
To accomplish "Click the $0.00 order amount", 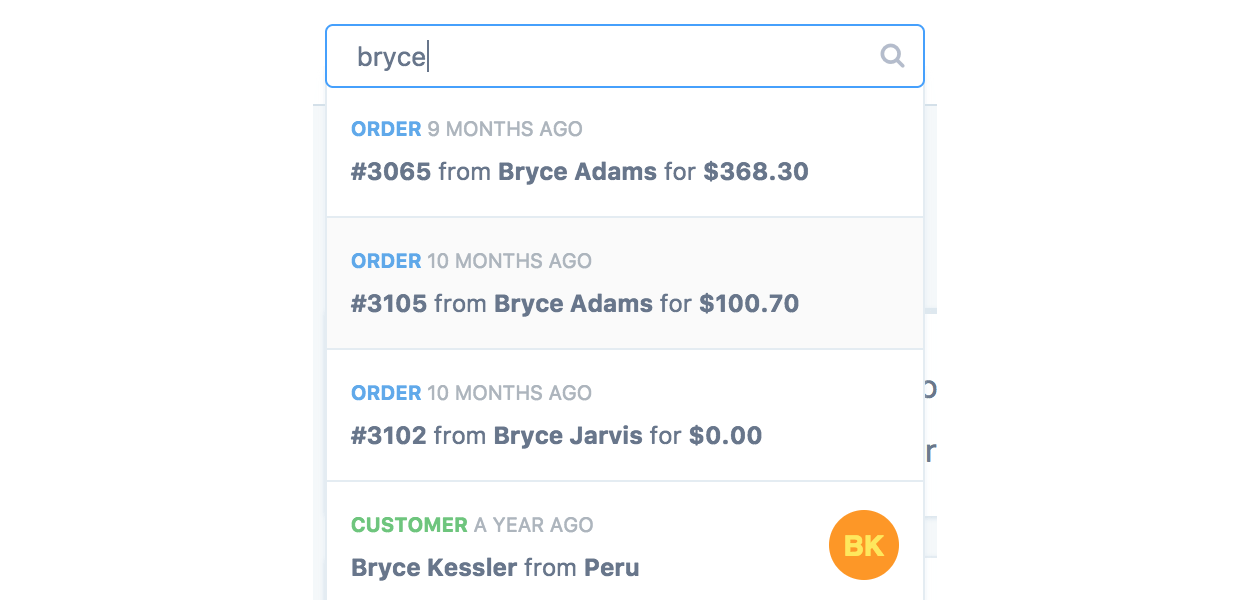I will coord(725,436).
